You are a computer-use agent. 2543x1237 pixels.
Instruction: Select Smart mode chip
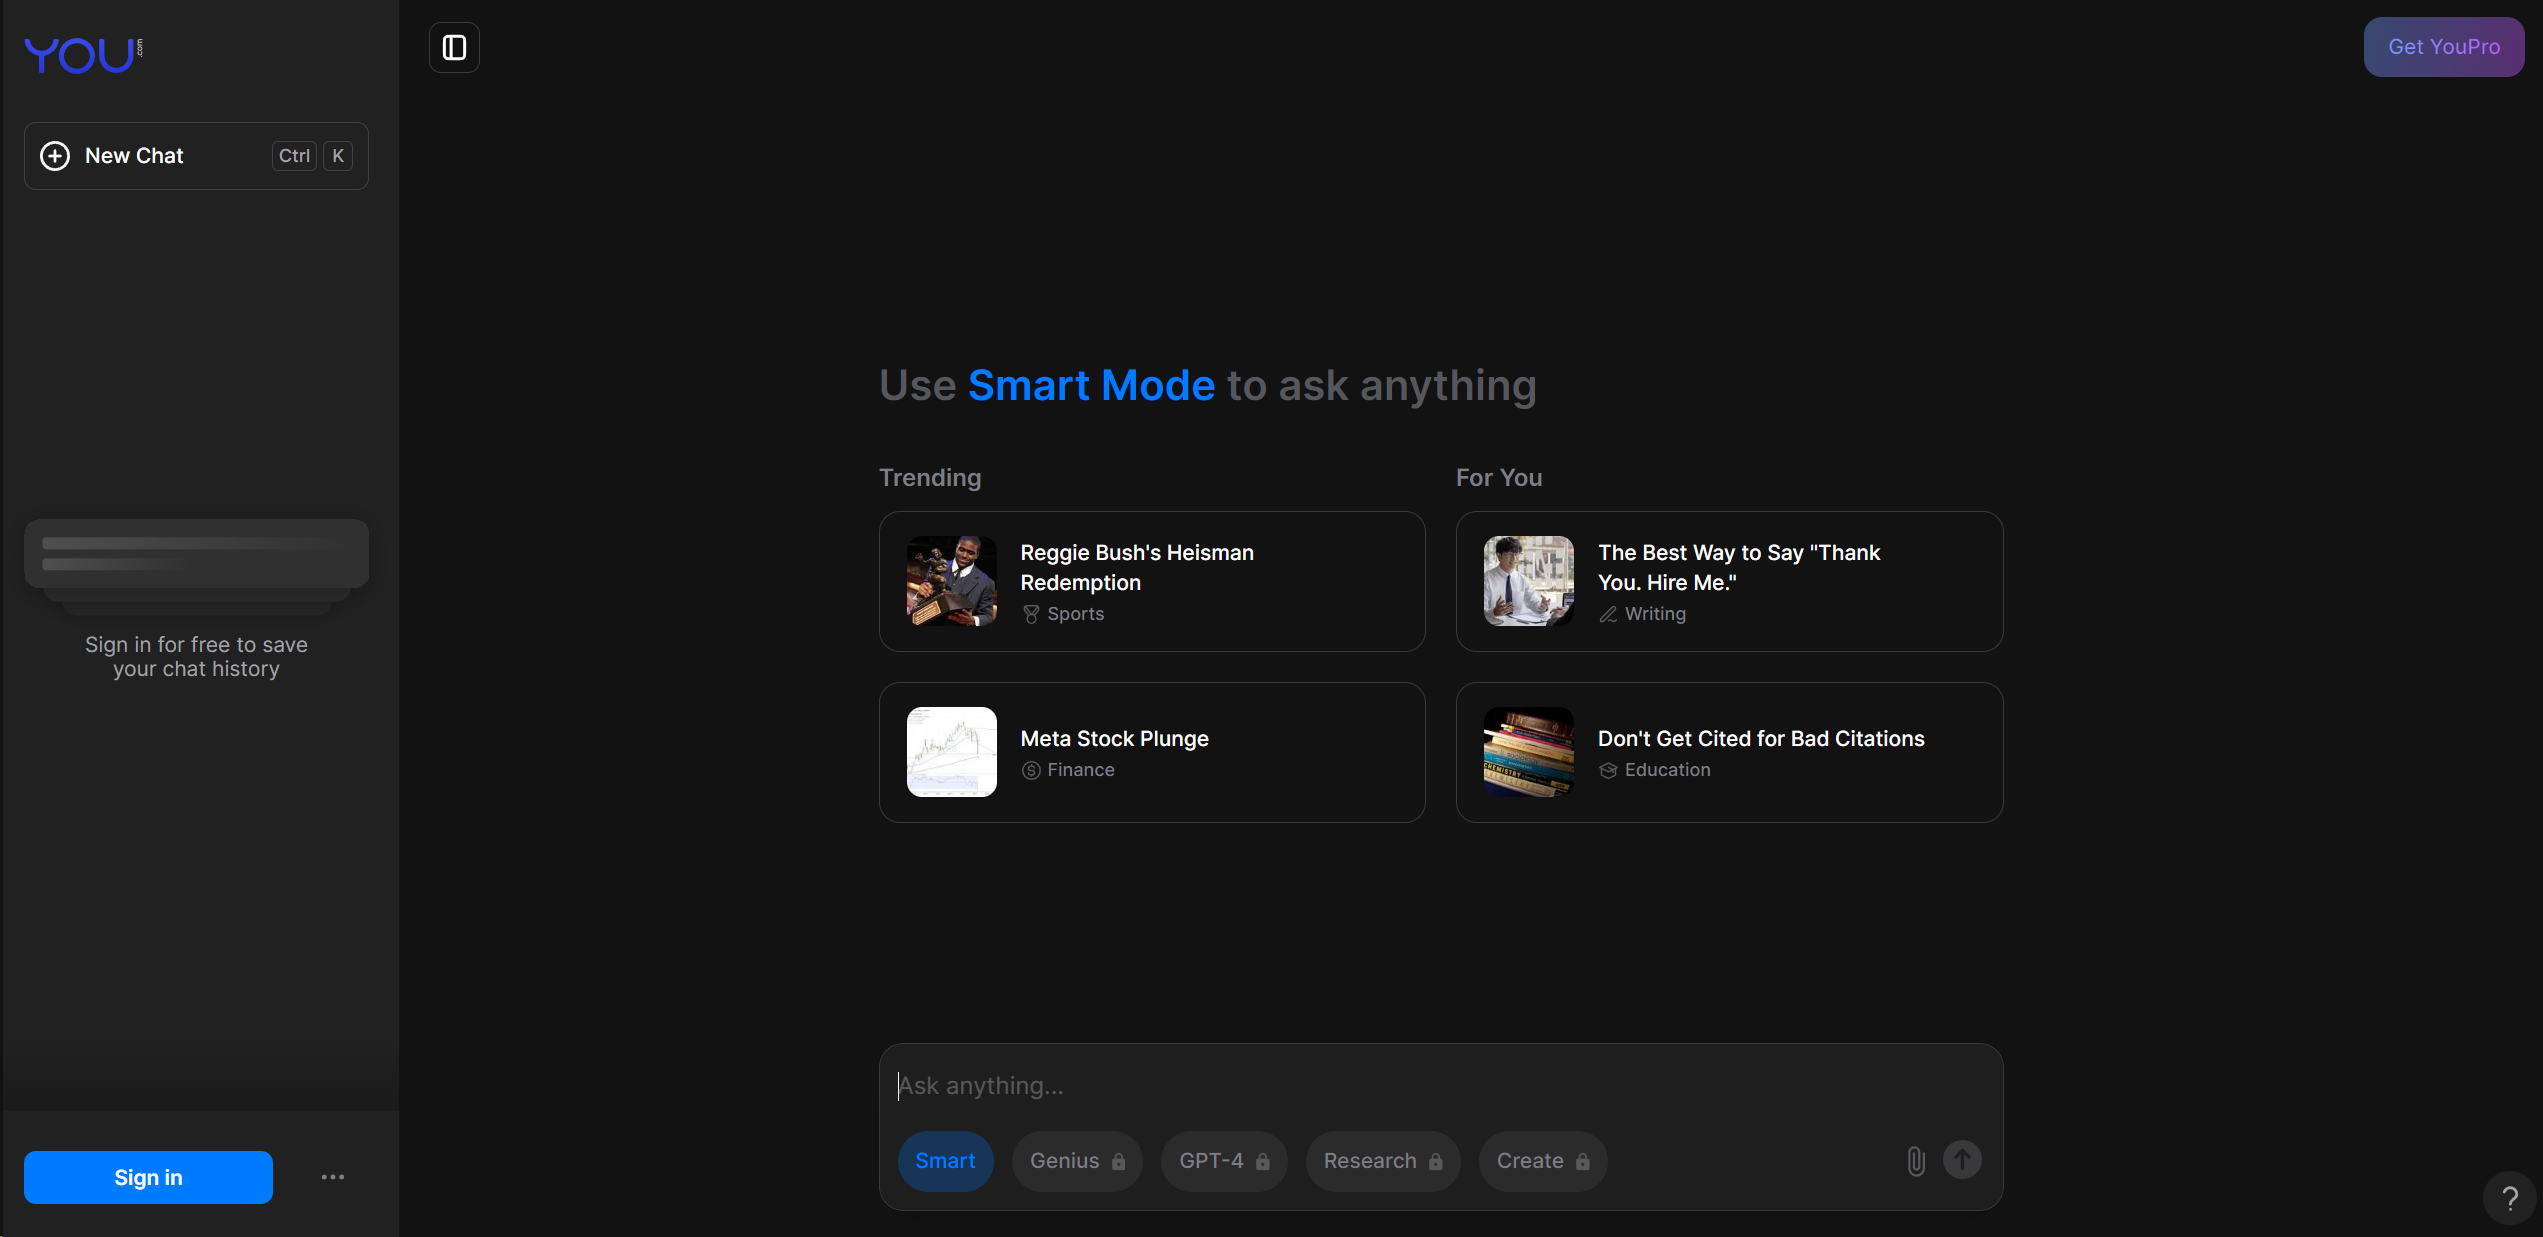coord(945,1161)
